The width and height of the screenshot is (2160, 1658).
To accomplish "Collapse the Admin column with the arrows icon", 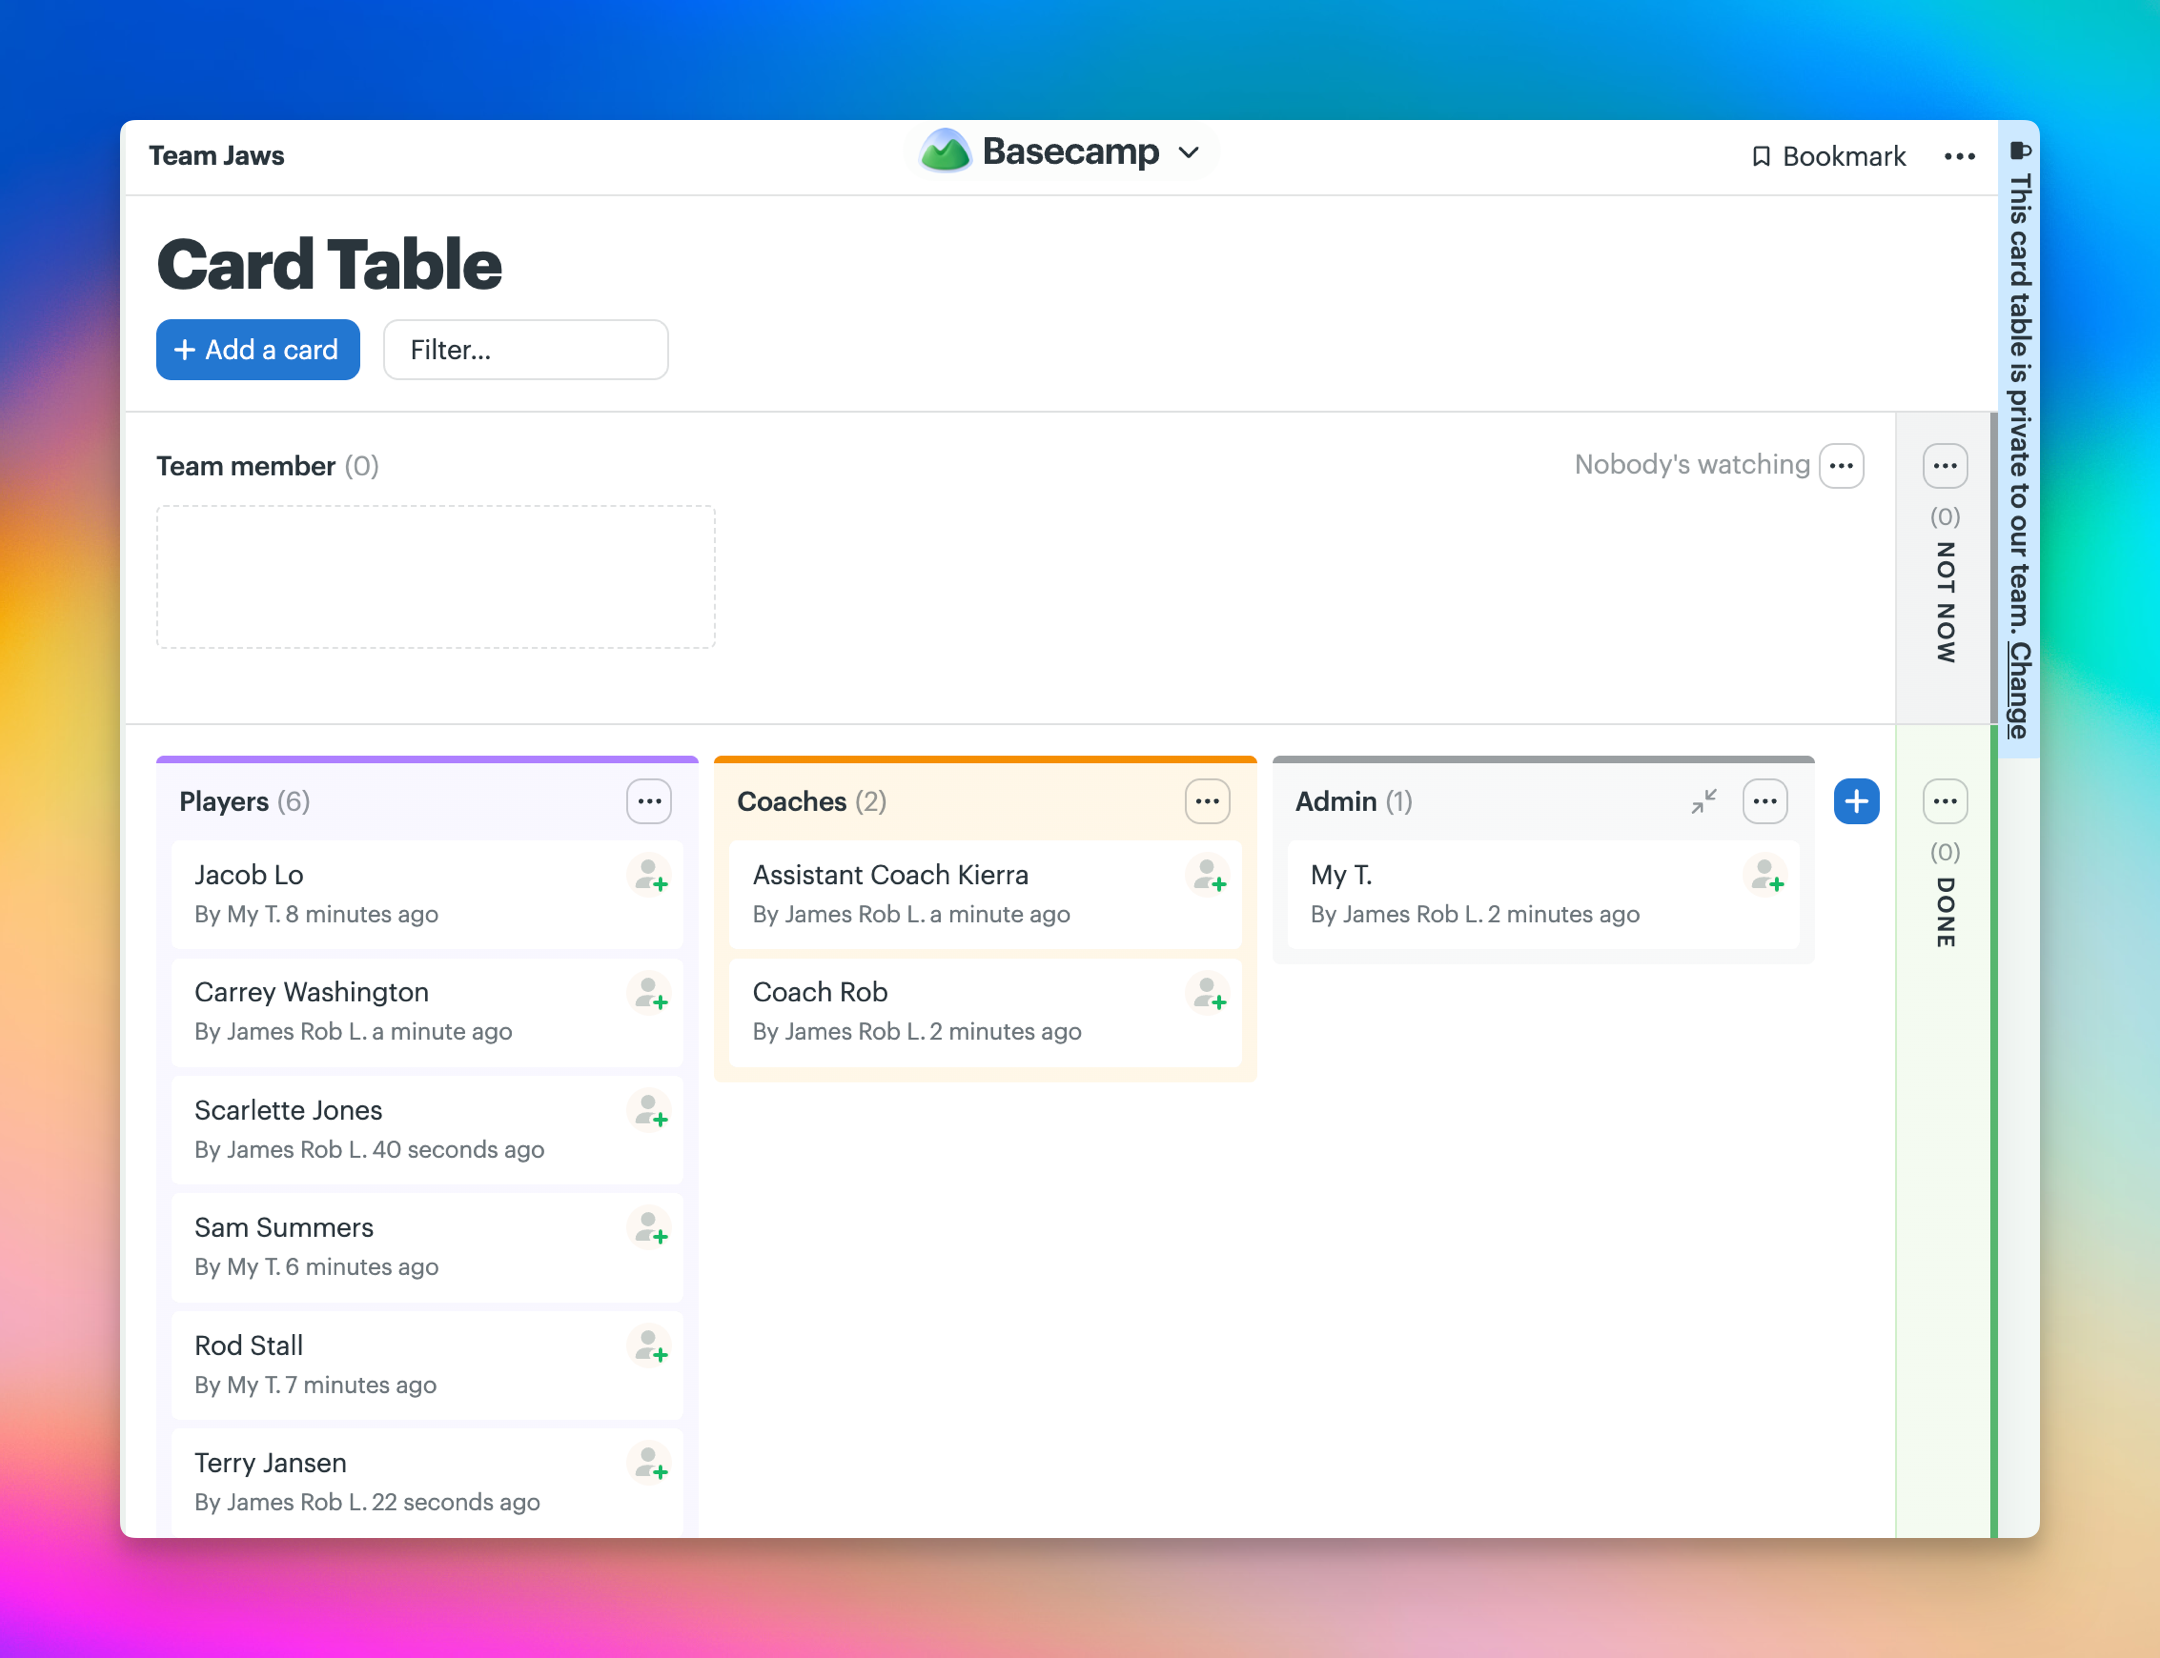I will (1704, 801).
